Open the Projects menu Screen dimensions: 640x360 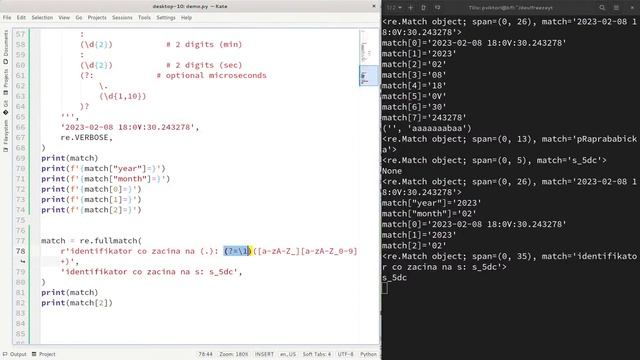click(97, 18)
